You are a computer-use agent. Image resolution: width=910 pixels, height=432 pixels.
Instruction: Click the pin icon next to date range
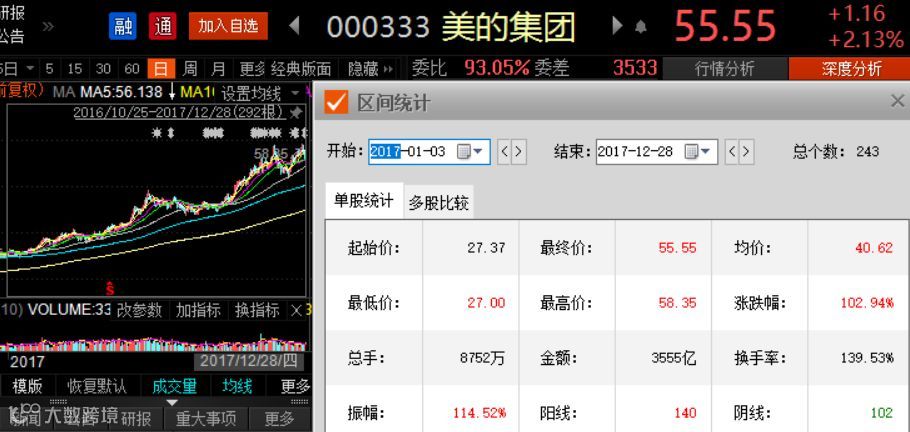(x=296, y=111)
